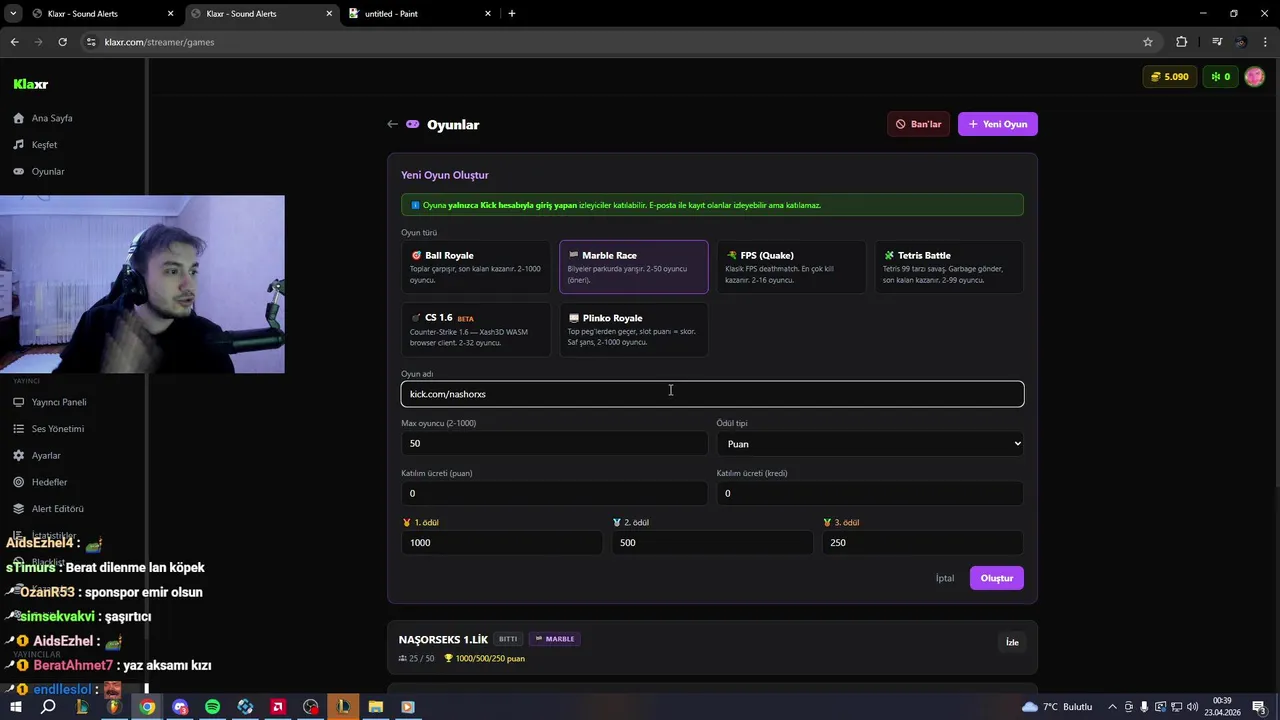
Task: Open a new browser tab
Action: coord(512,14)
